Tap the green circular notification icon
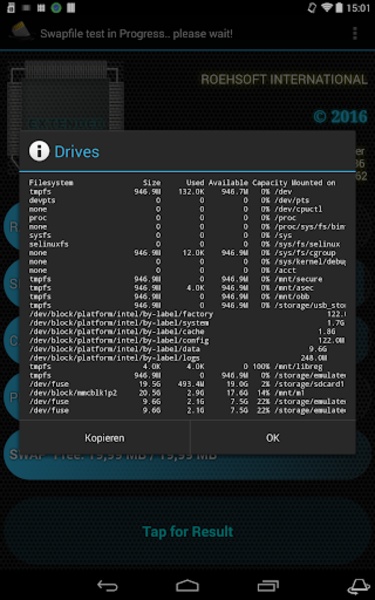The height and width of the screenshot is (600, 375). (56, 8)
